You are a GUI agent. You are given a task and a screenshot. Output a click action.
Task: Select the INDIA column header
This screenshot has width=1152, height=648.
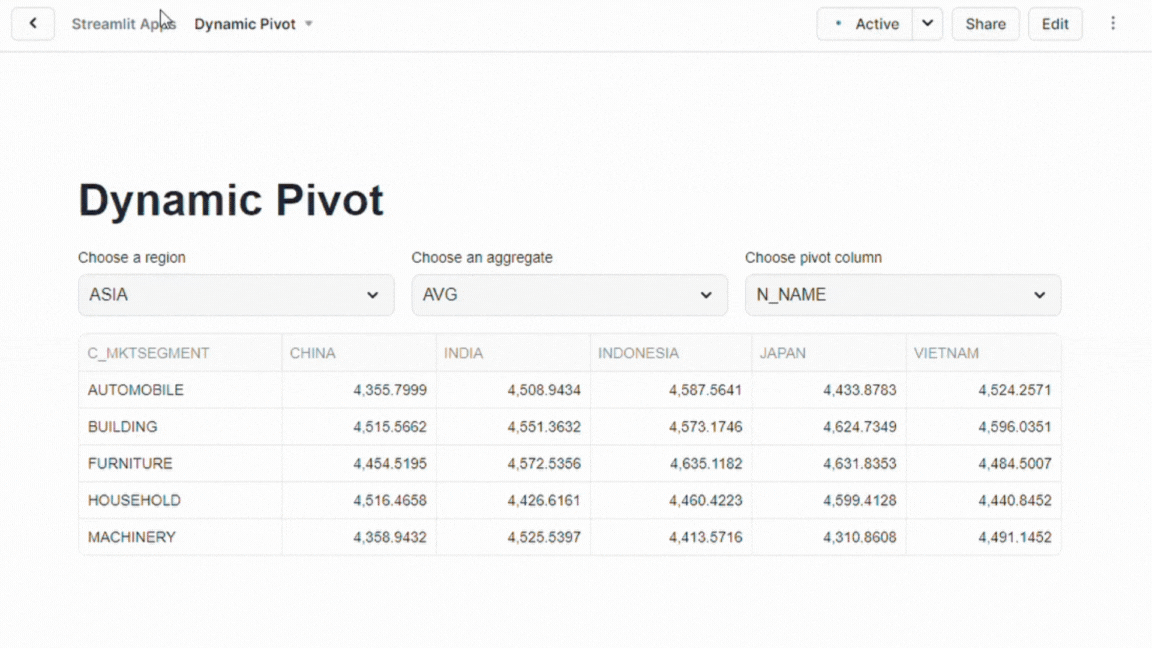pos(463,353)
